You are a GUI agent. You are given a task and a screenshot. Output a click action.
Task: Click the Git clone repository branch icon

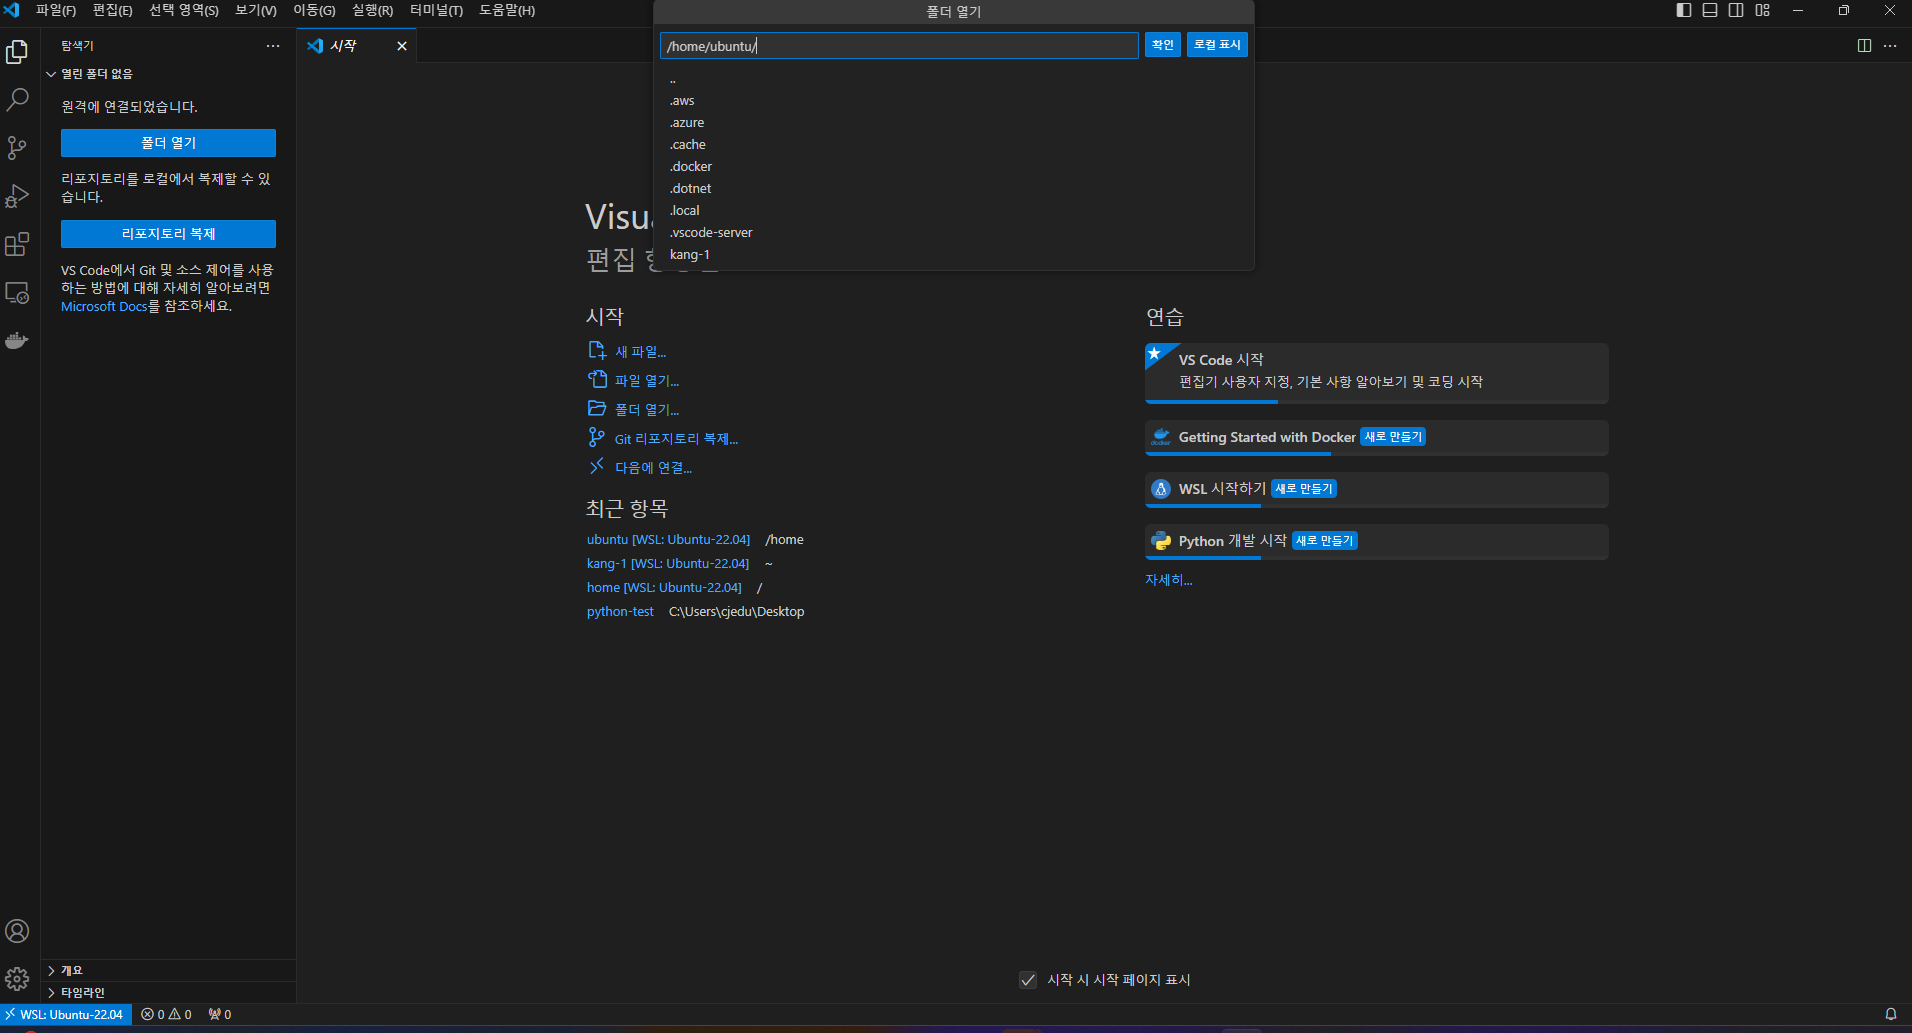pyautogui.click(x=597, y=437)
